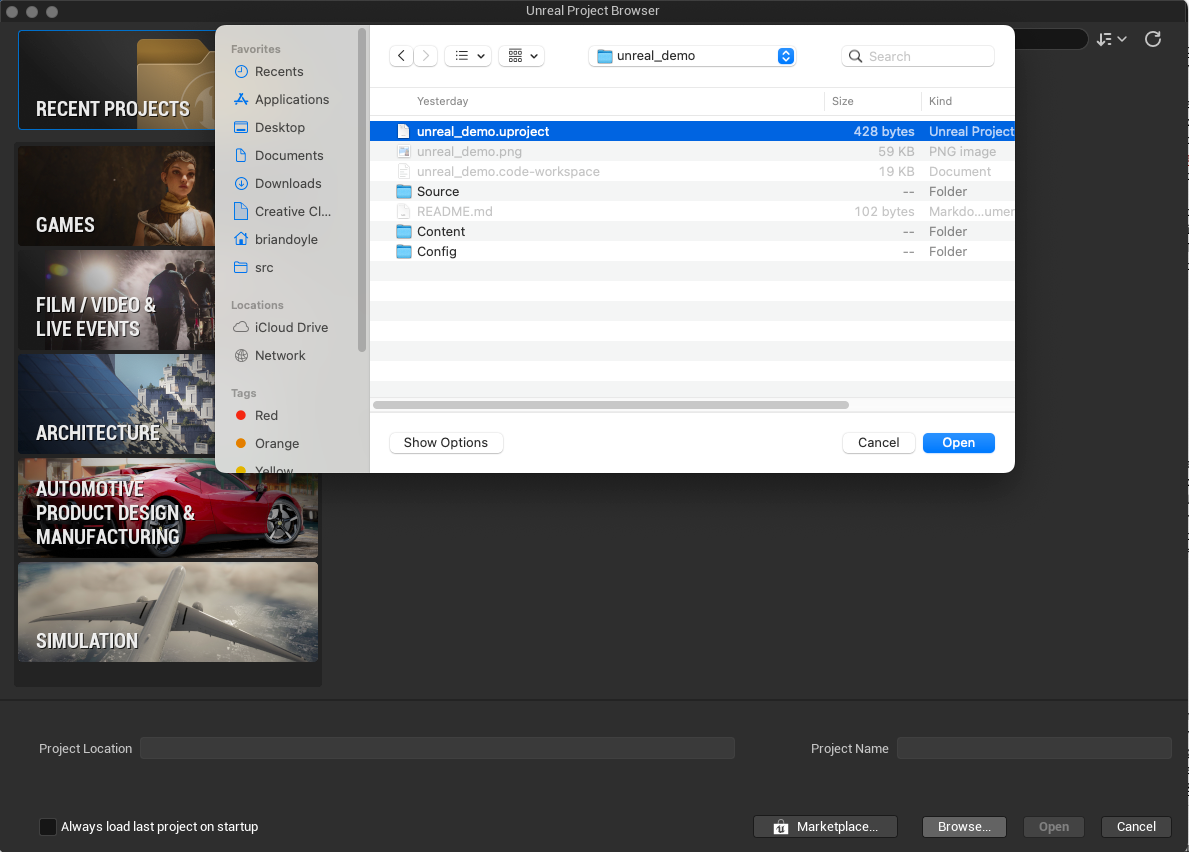Click the Marketplace... button
This screenshot has height=852, width=1189.
coord(825,826)
